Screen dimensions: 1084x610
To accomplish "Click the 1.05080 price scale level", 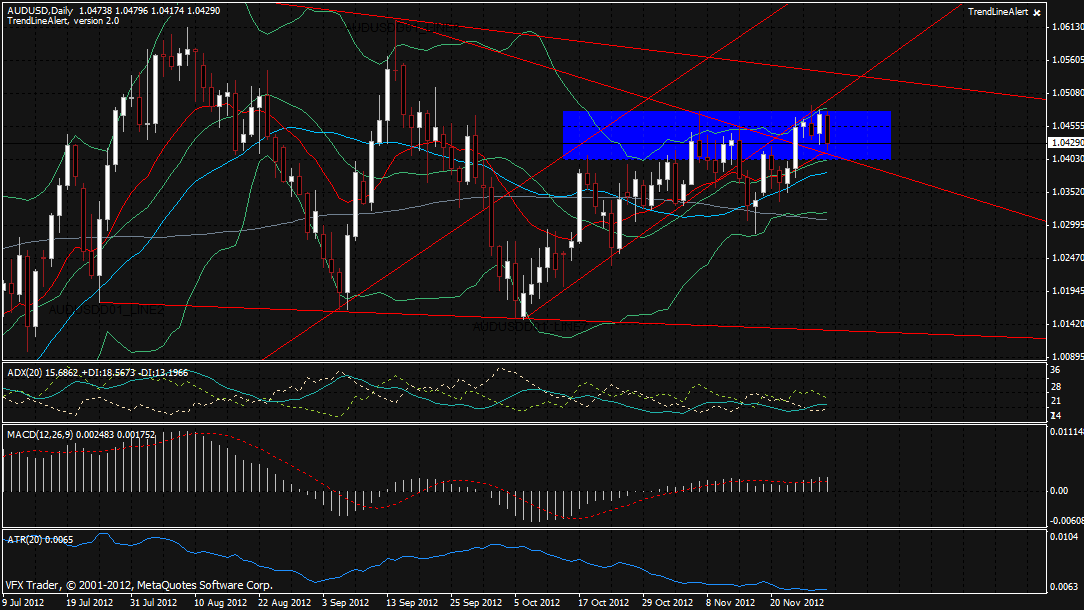I will click(x=1065, y=93).
